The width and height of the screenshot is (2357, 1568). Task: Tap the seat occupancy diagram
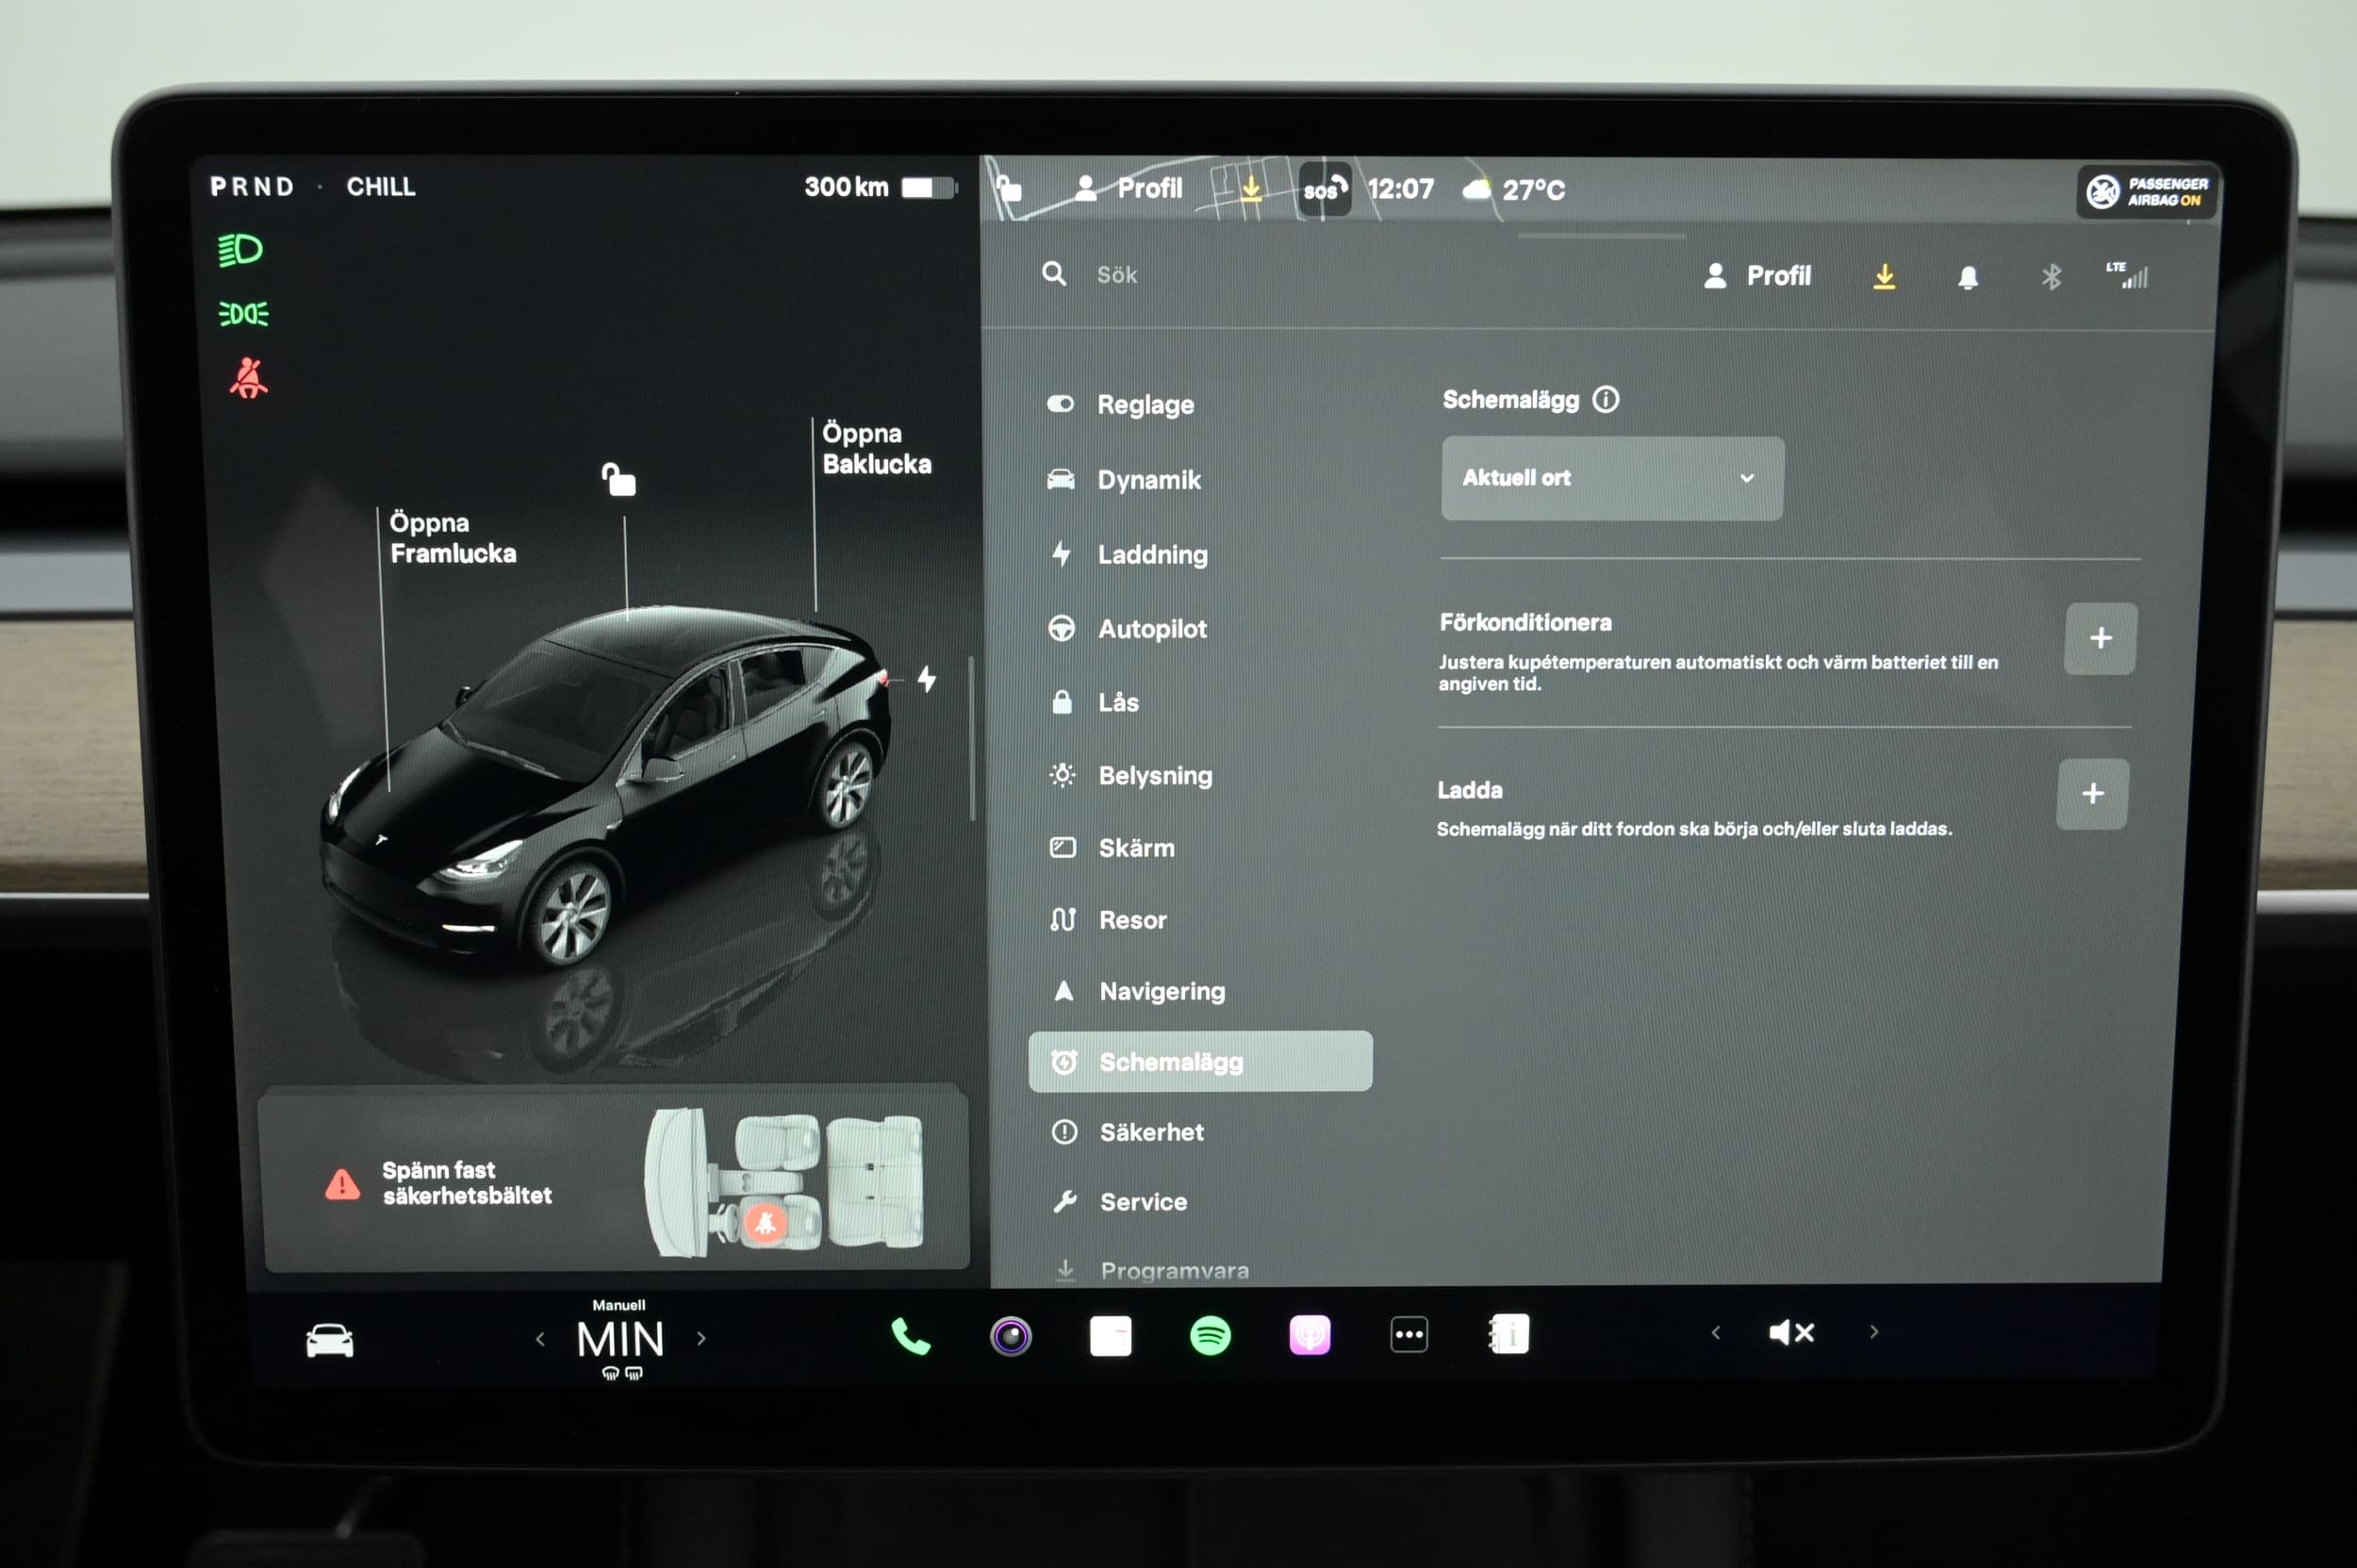(x=784, y=1182)
